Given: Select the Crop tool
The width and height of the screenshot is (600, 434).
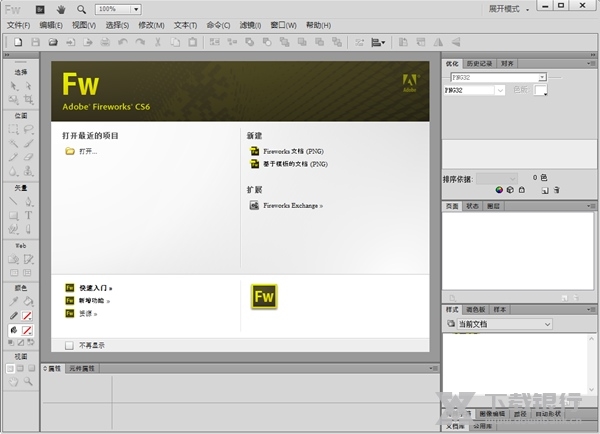Looking at the screenshot, I should [28, 100].
